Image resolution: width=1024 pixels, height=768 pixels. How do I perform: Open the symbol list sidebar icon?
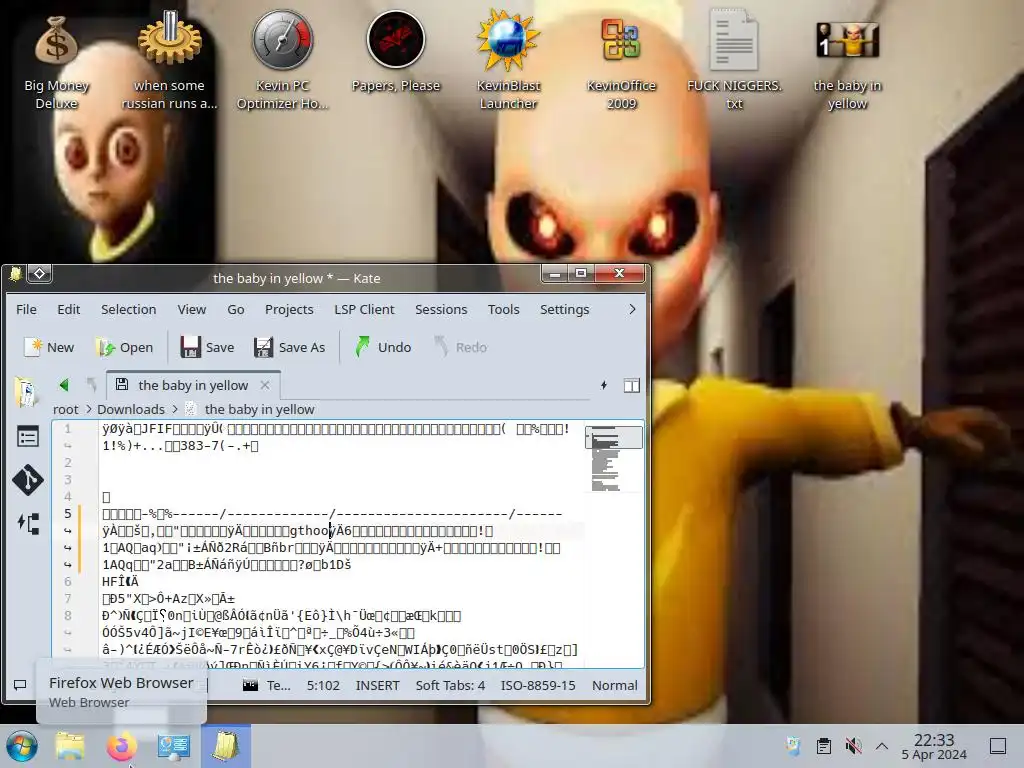[x=27, y=436]
